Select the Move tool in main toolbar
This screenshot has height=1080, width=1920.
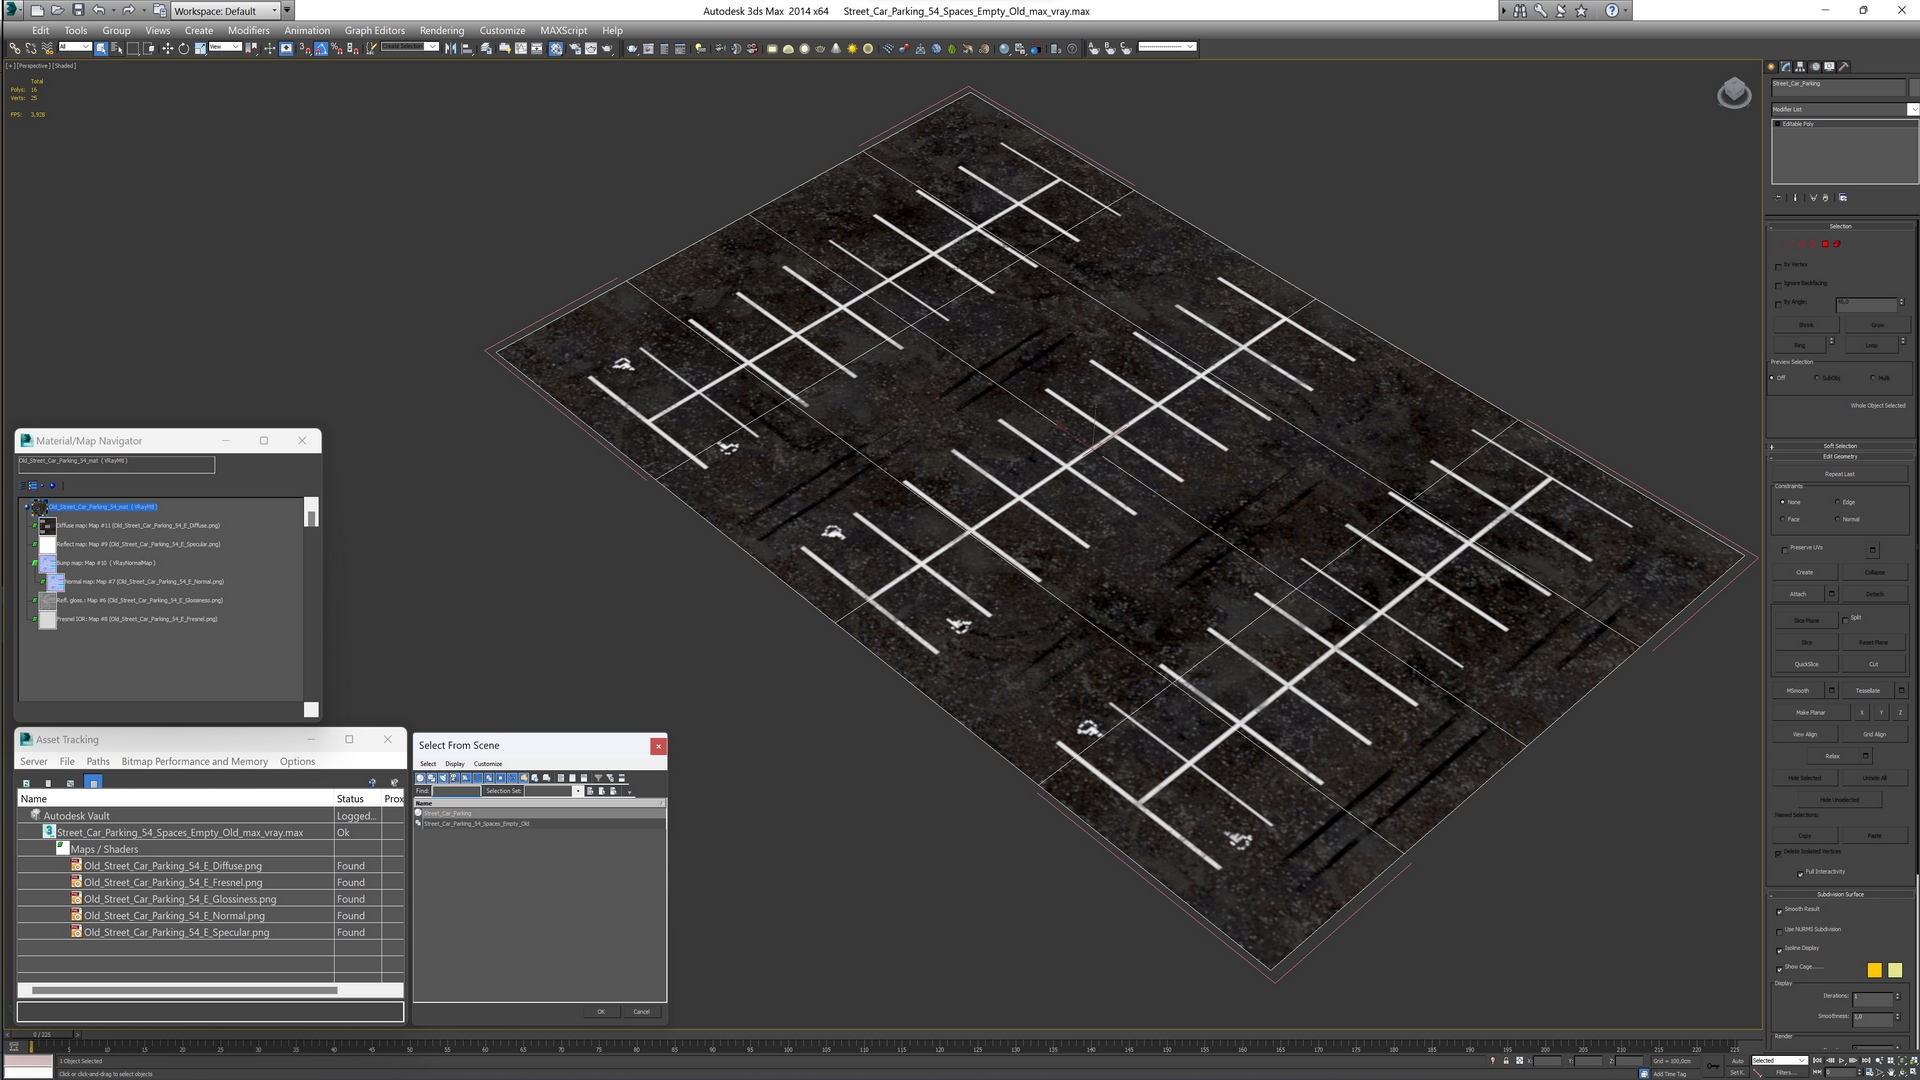[167, 48]
